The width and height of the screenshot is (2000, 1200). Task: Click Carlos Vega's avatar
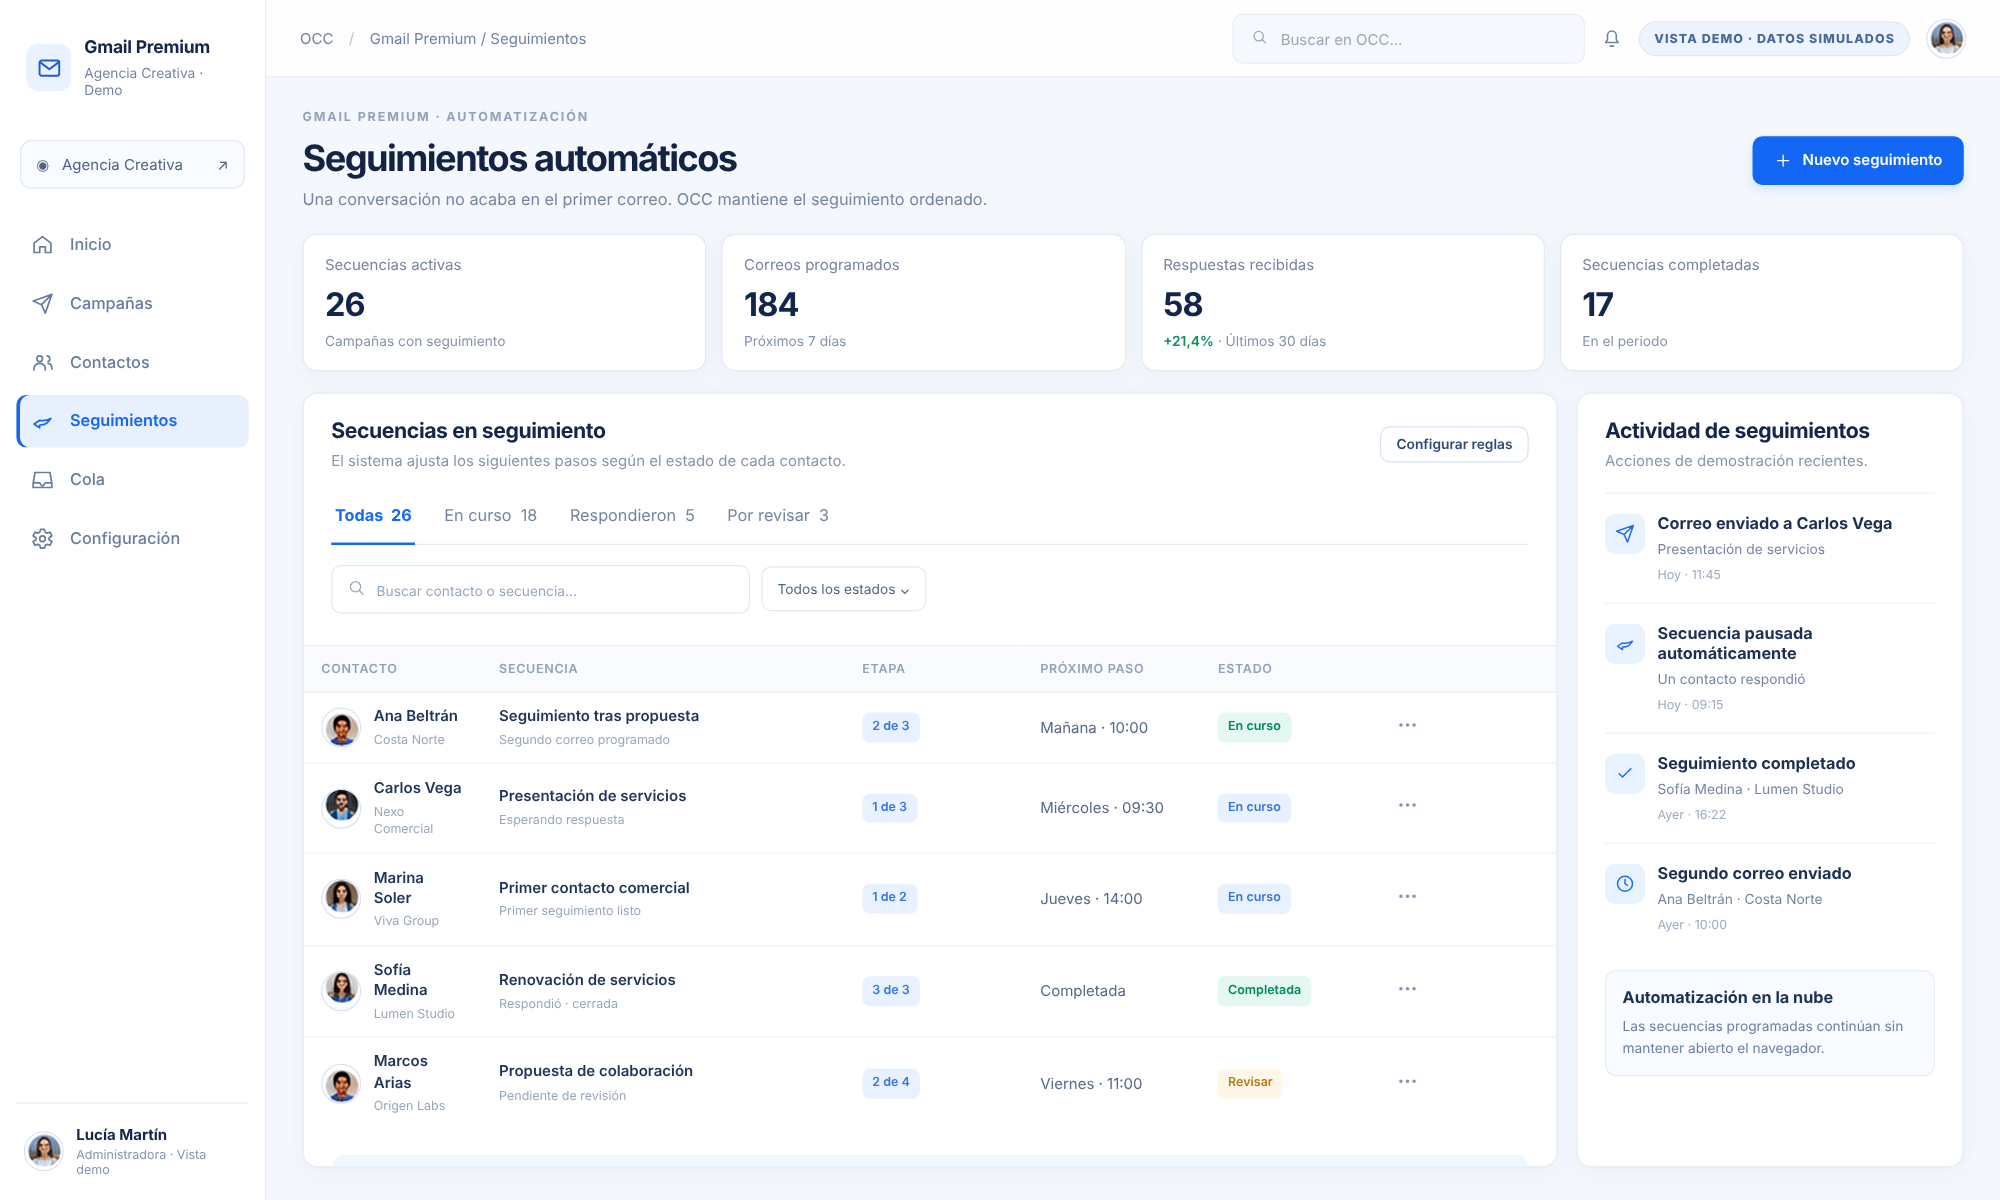pos(341,807)
